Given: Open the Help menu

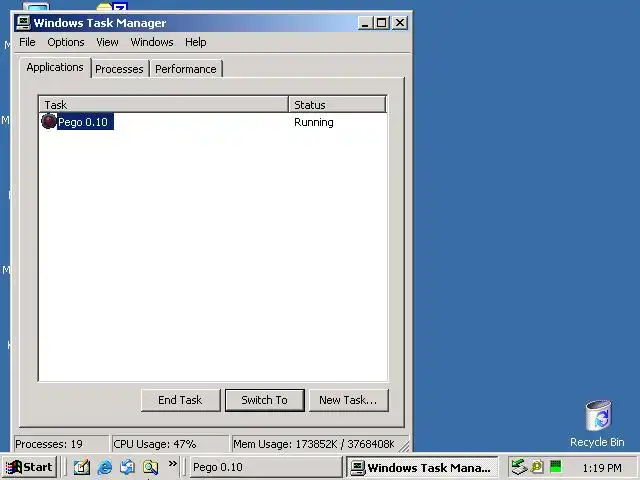Looking at the screenshot, I should (196, 42).
